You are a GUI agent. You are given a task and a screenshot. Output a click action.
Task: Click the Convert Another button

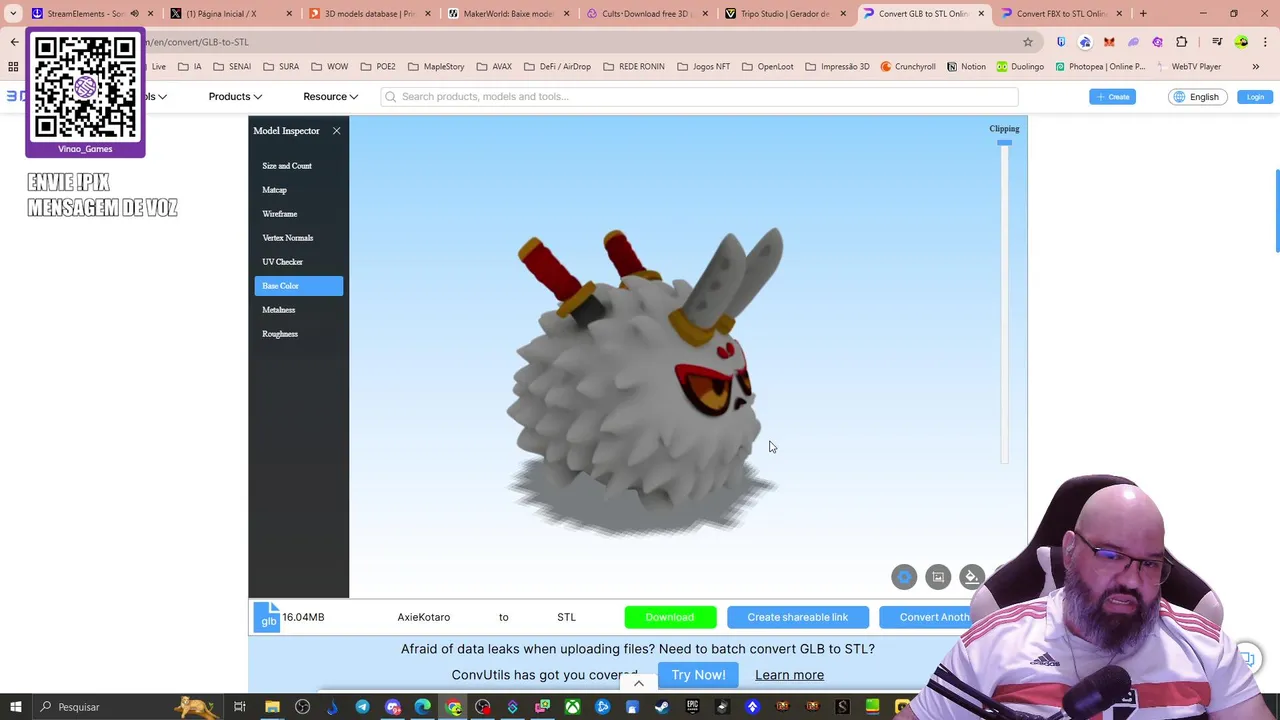click(x=925, y=617)
